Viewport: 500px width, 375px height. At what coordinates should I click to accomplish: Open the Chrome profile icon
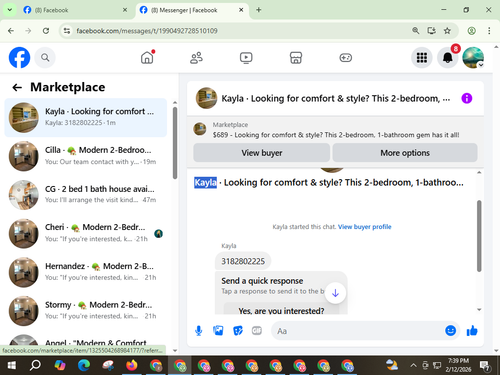coord(471,31)
